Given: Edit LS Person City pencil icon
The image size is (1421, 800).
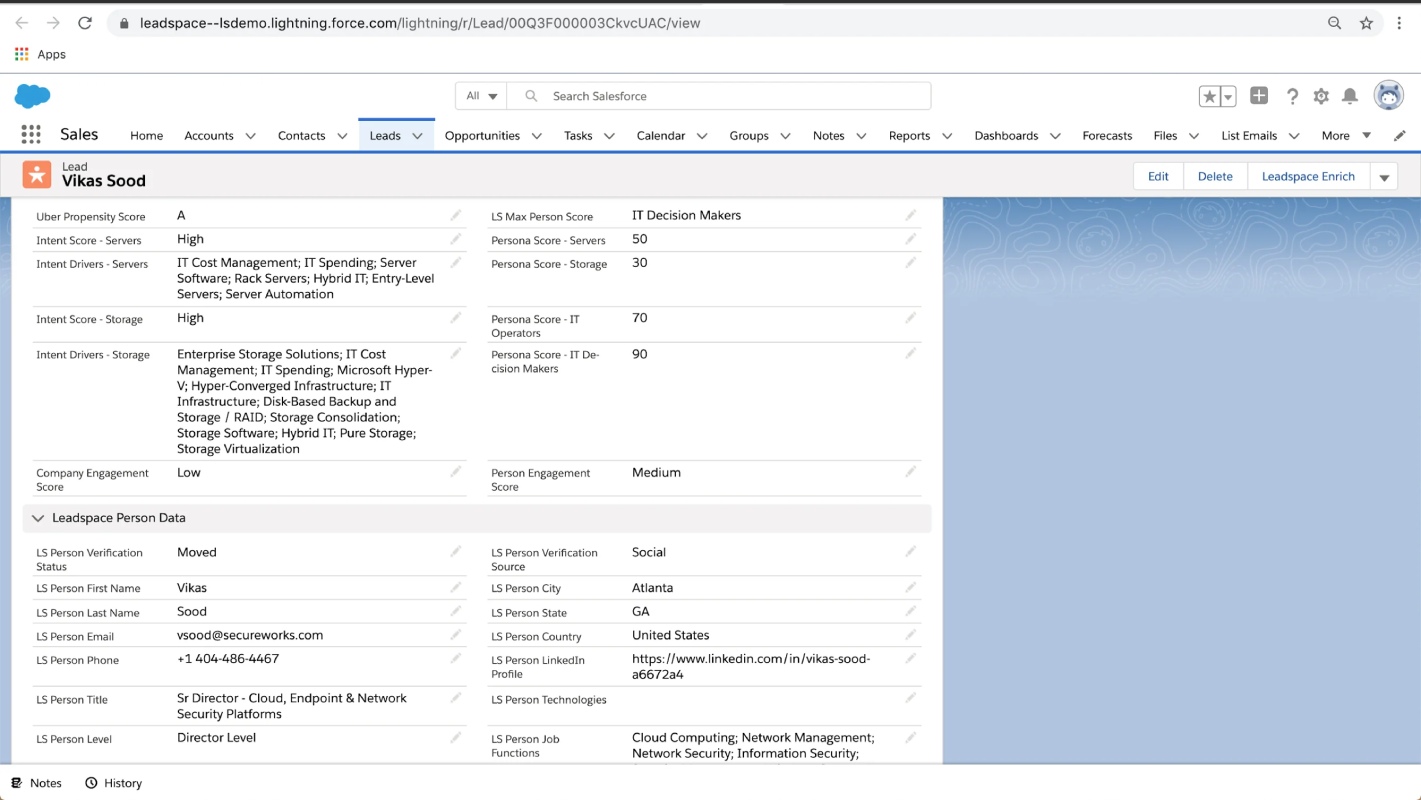Looking at the screenshot, I should pos(910,587).
